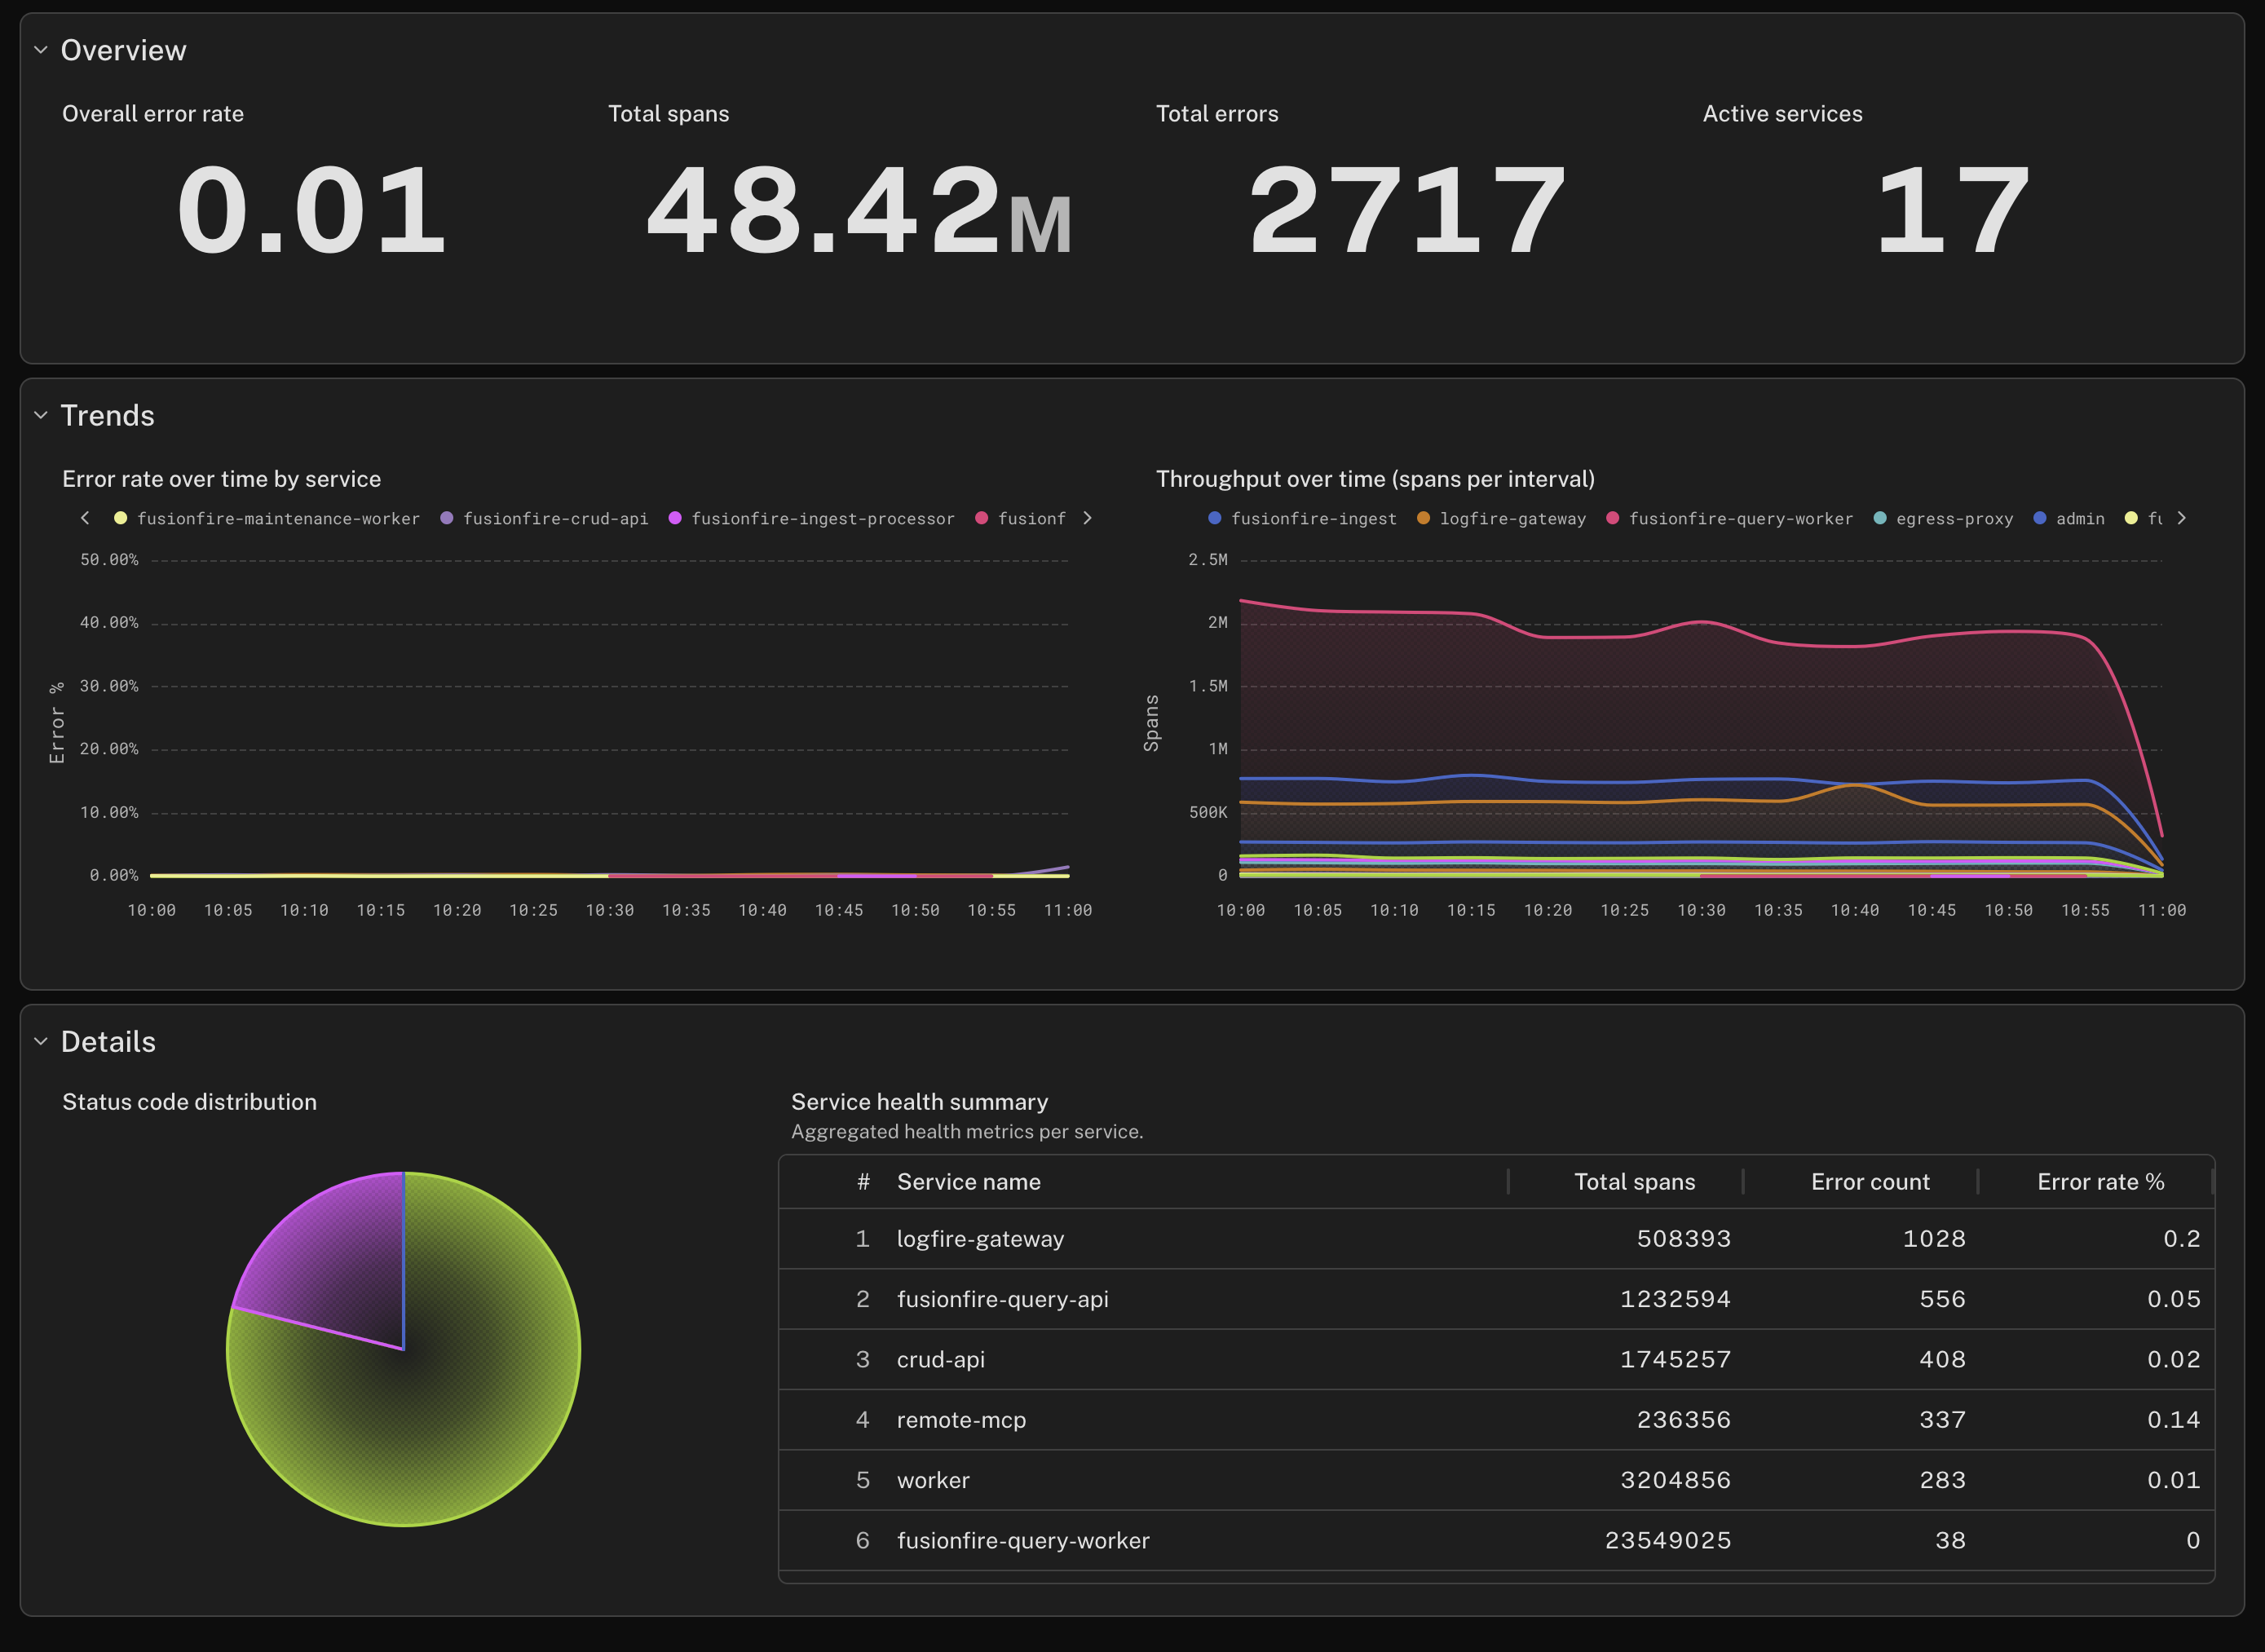Click the 1028 error count cell
Viewport: 2265px width, 1652px height.
[1933, 1239]
